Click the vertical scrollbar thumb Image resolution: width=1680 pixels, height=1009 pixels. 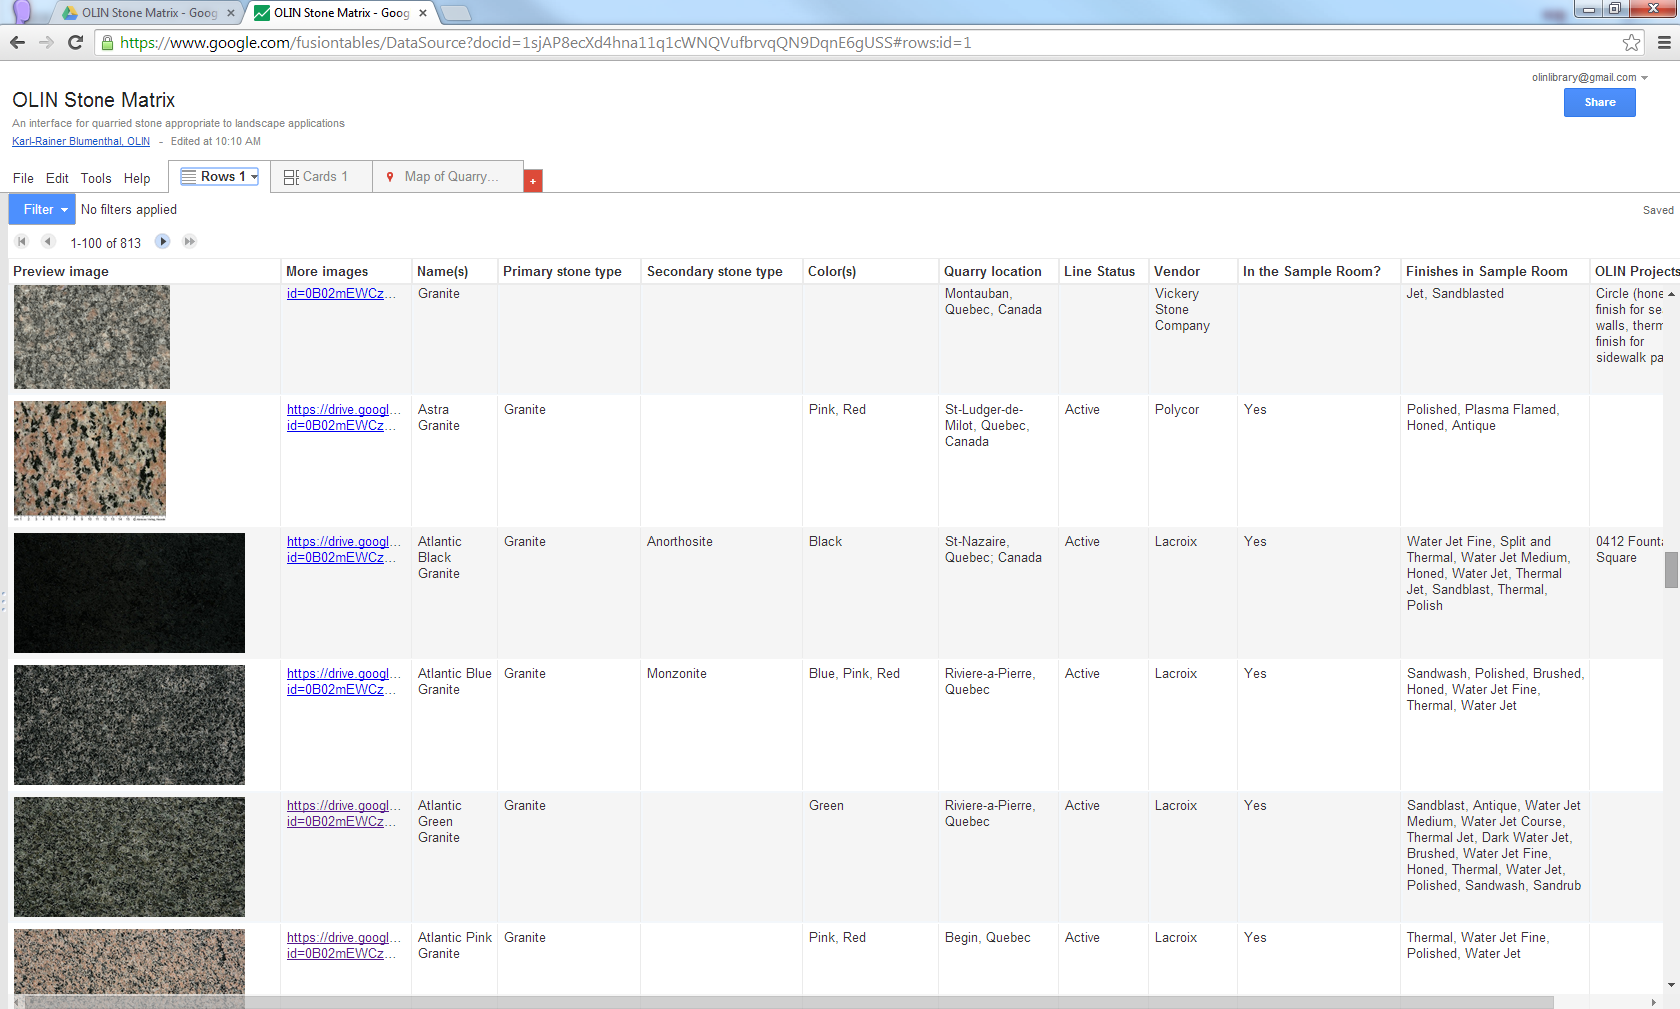tap(1671, 570)
